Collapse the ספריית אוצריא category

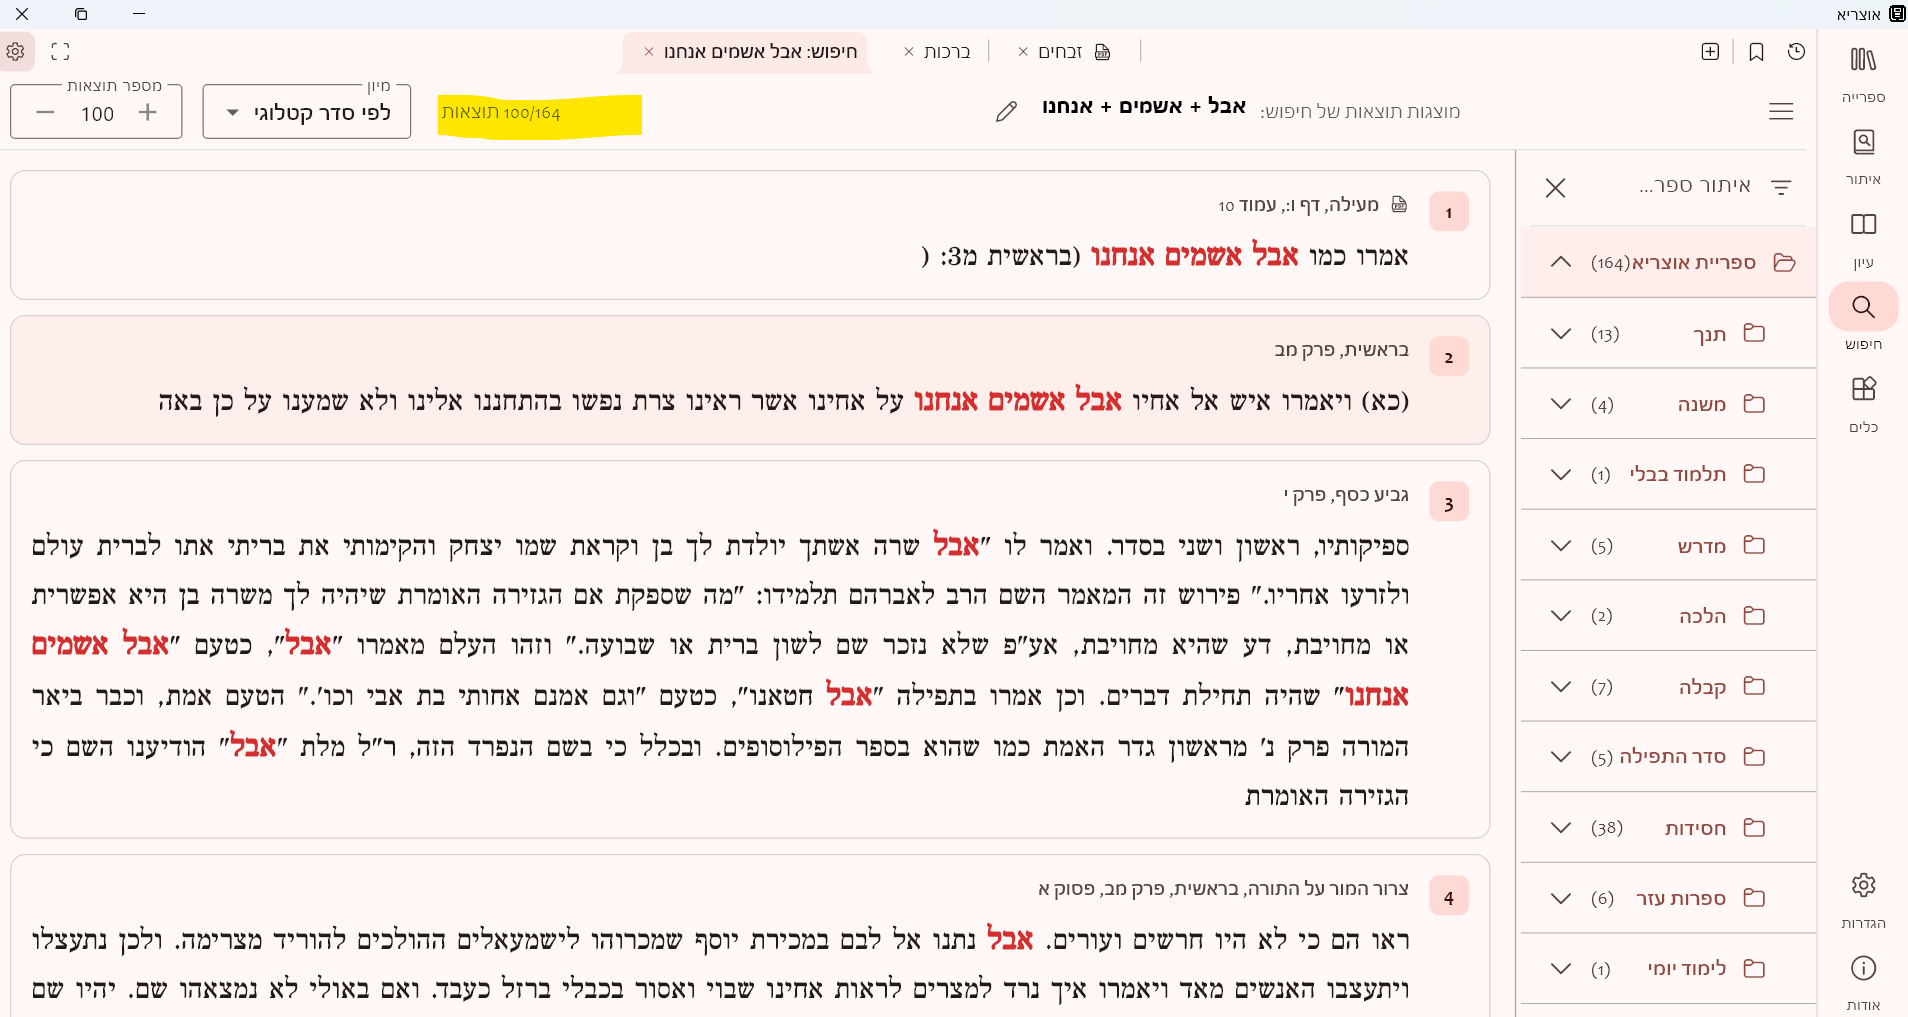1558,262
